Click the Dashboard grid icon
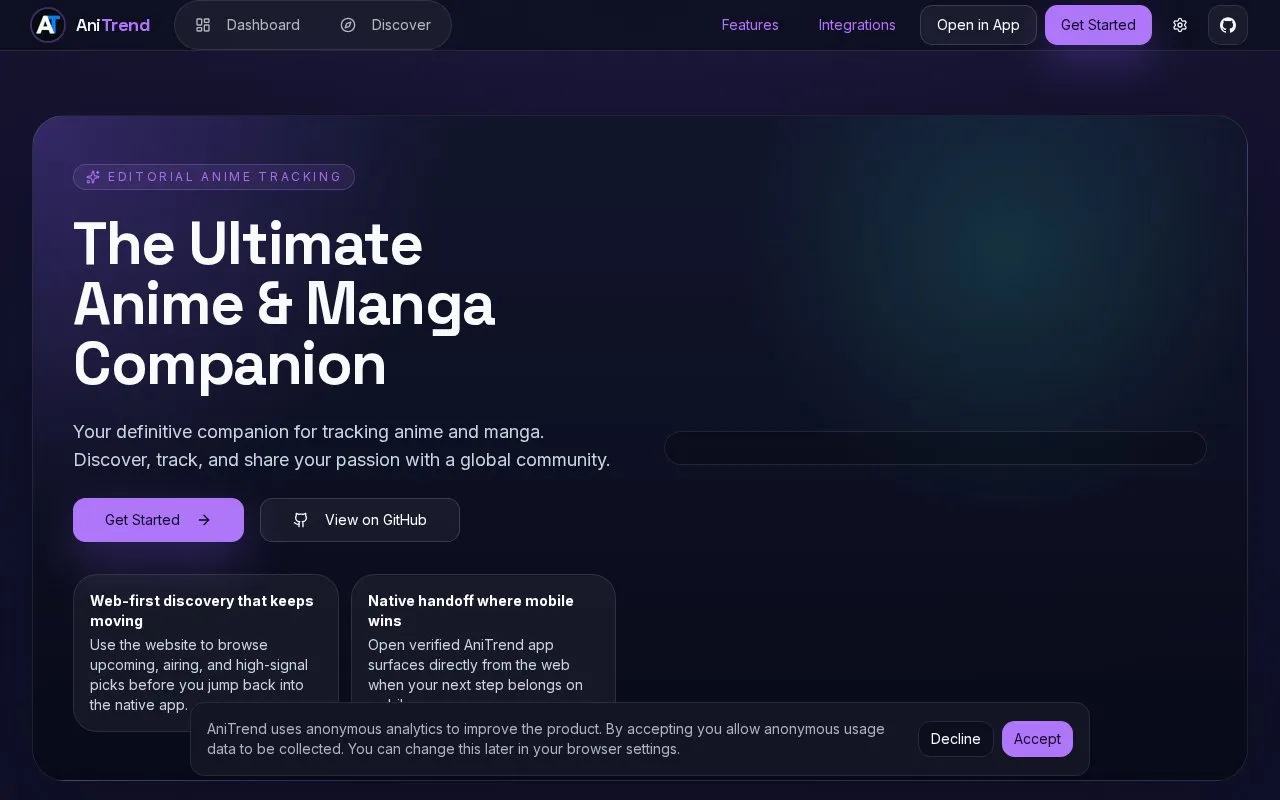Image resolution: width=1280 pixels, height=800 pixels. point(203,25)
